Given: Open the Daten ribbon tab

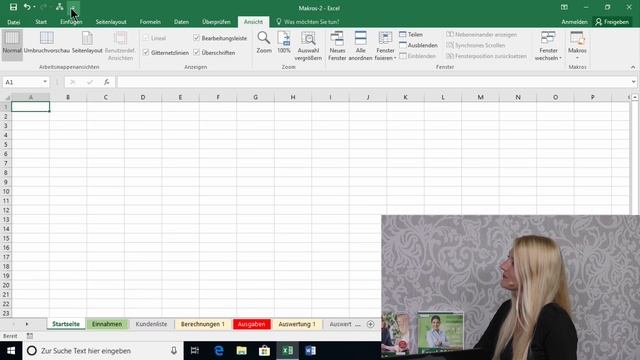Looking at the screenshot, I should coord(181,22).
